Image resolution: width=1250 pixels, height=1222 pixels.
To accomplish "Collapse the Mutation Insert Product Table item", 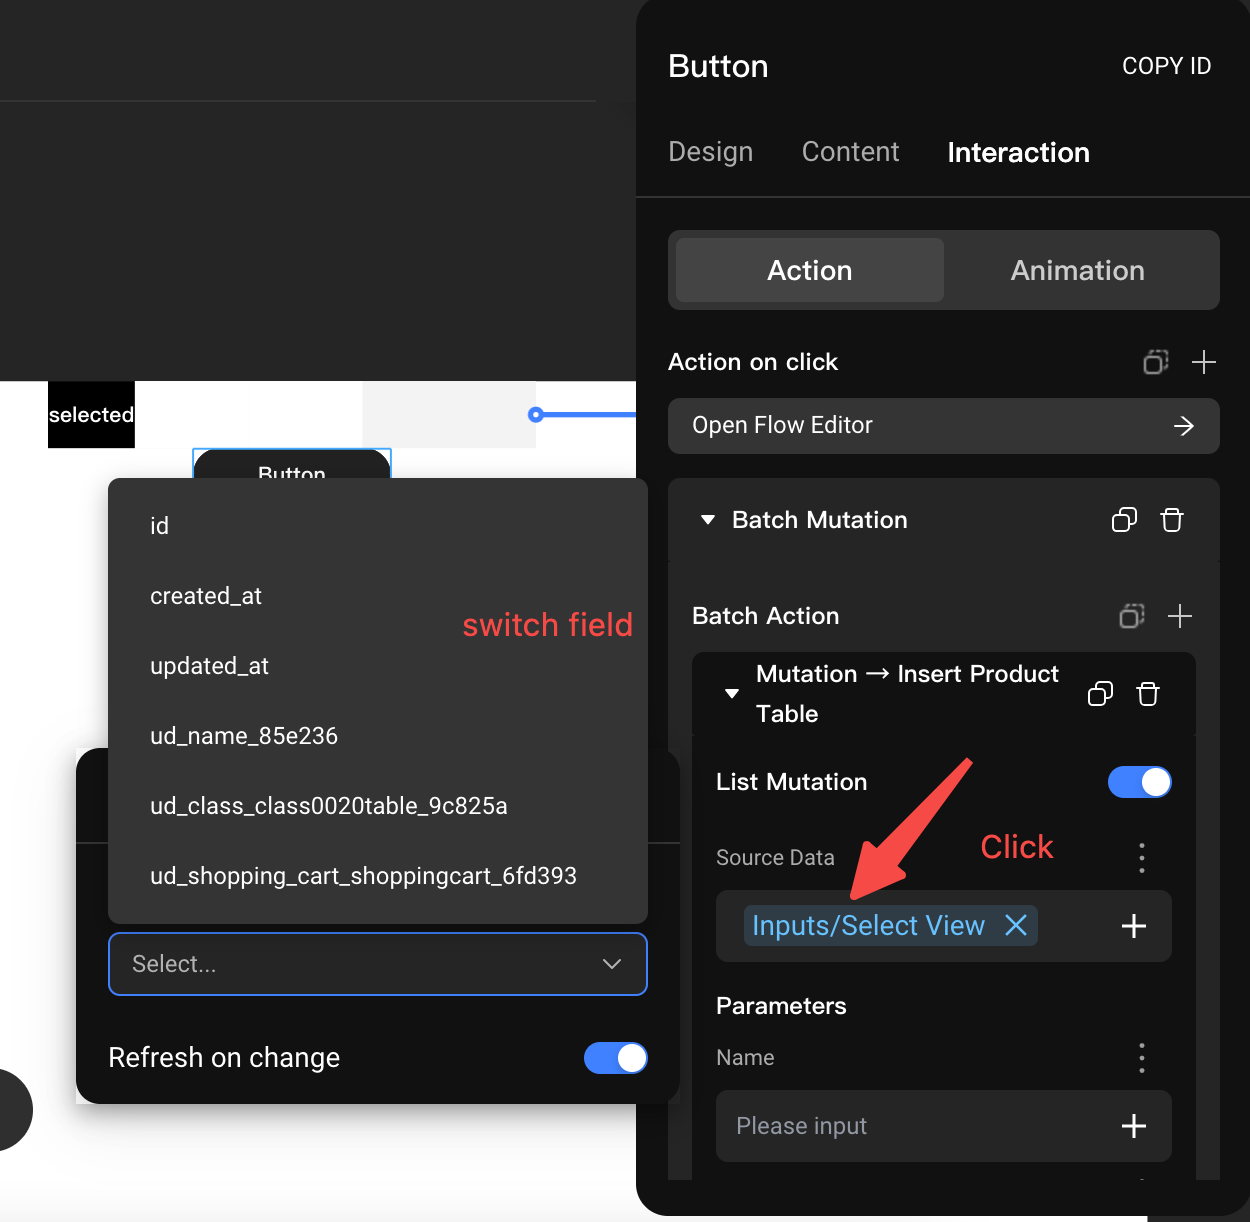I will [732, 693].
